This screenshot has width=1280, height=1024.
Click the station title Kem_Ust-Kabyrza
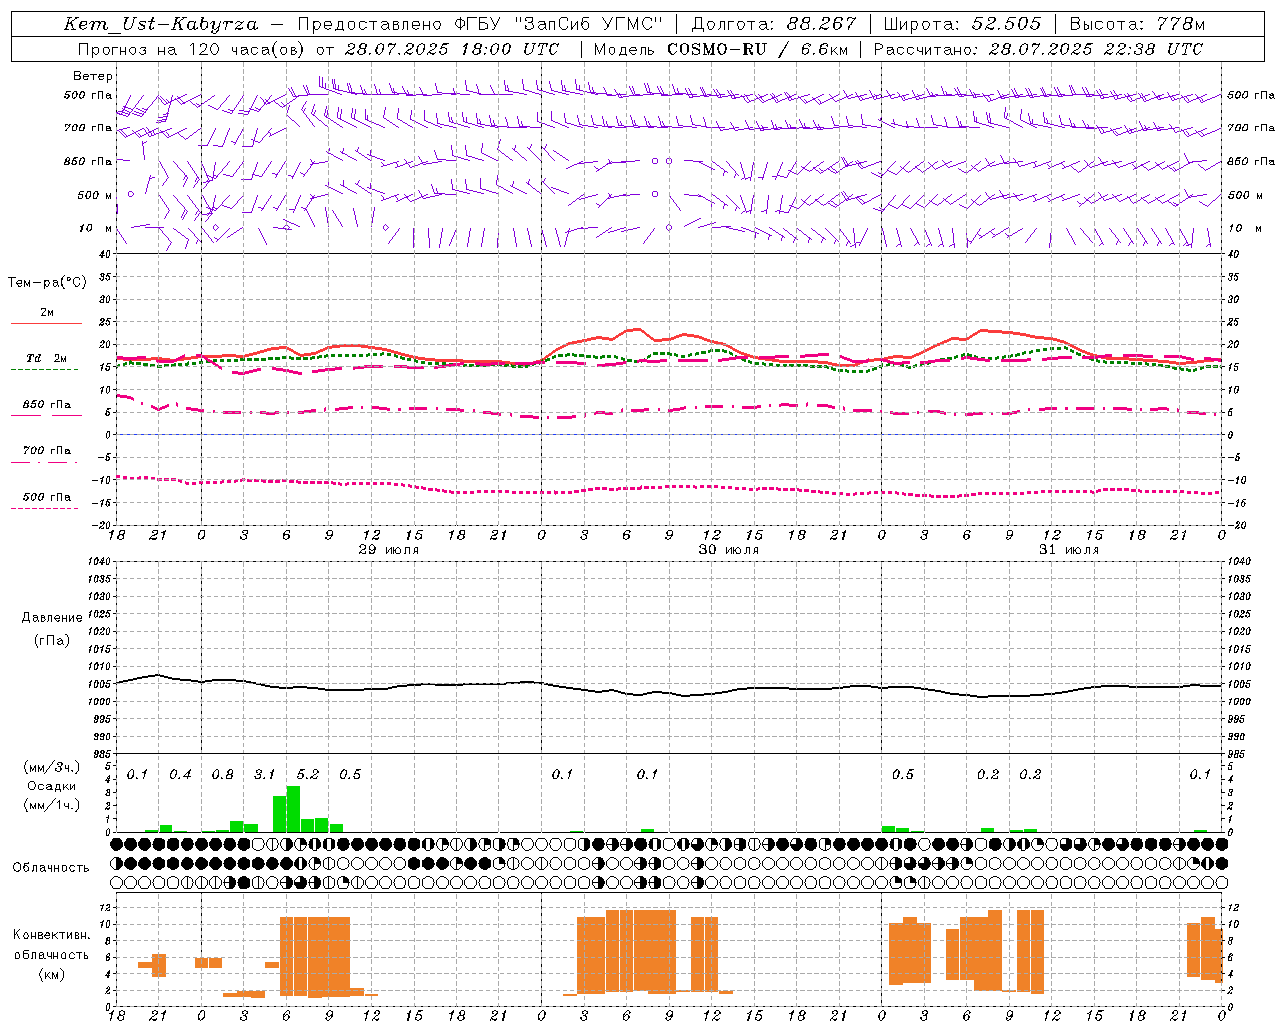[161, 24]
